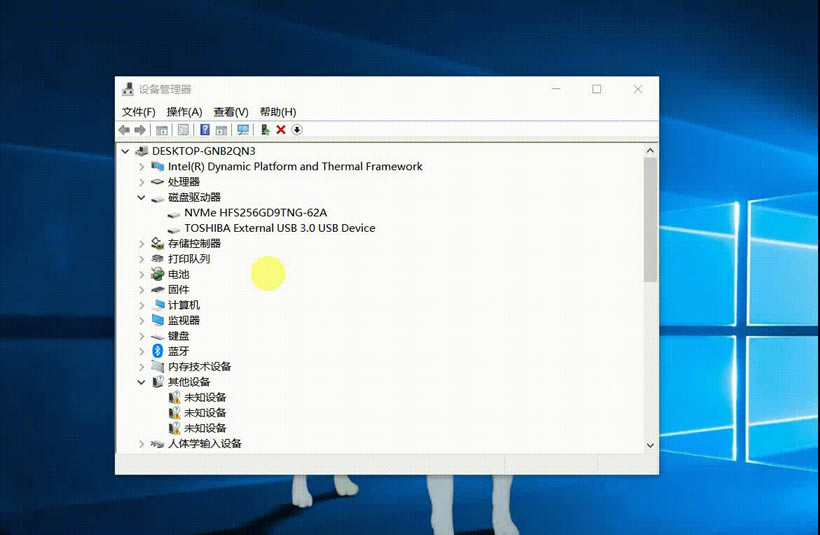Select TOSHIBA External USB 3.0 USB Device
820x535 pixels.
click(280, 228)
